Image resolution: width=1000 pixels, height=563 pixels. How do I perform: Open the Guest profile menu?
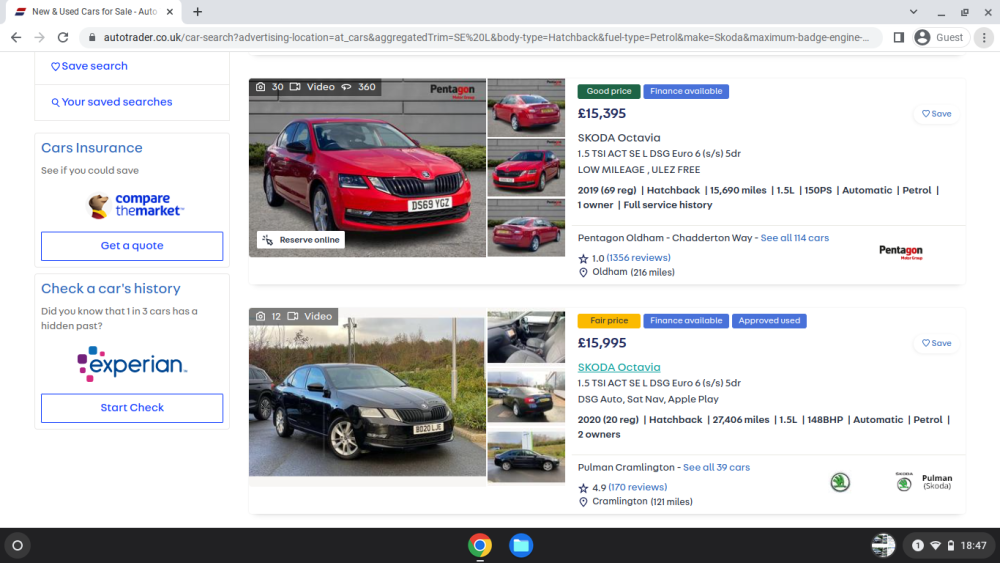(x=940, y=38)
